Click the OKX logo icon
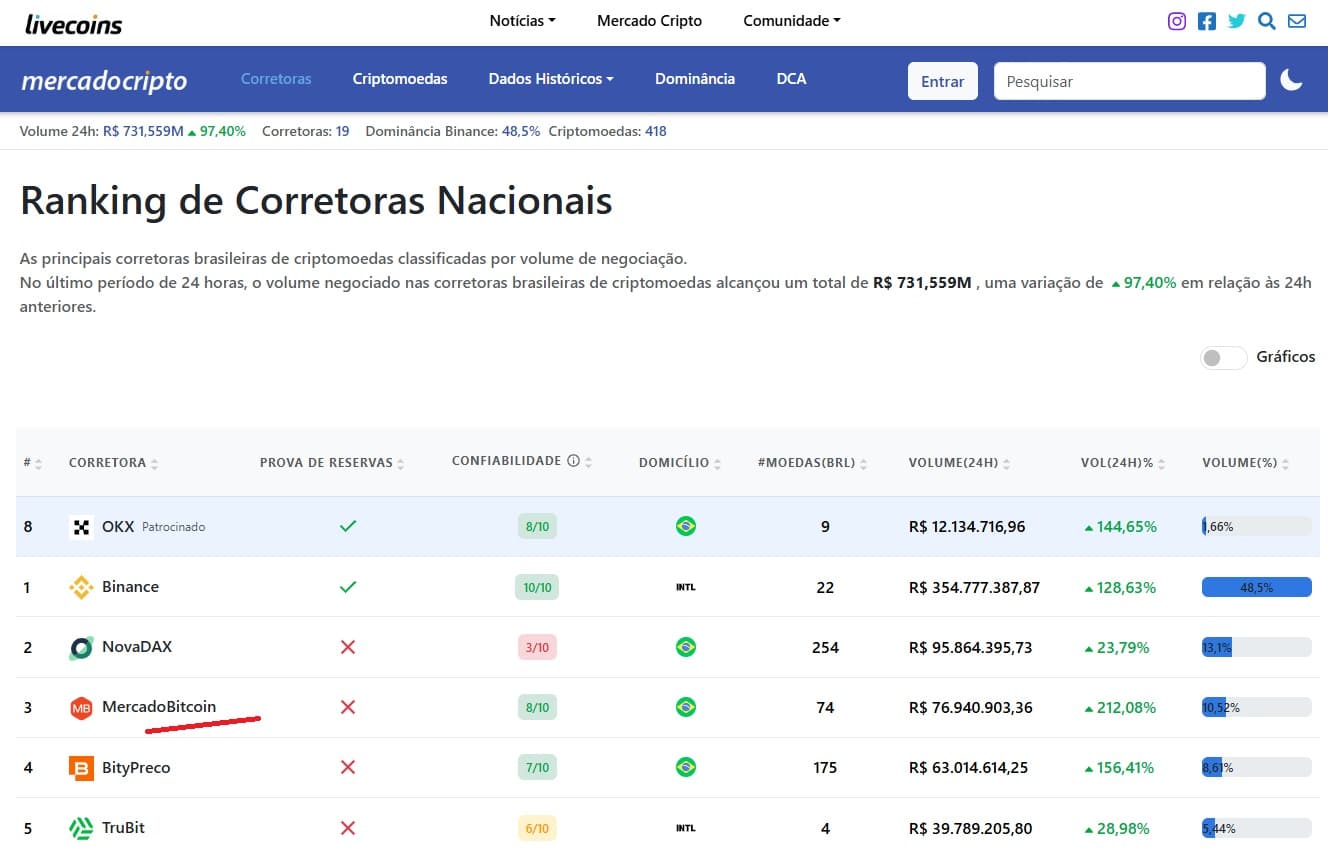Image resolution: width=1328 pixels, height=854 pixels. pyautogui.click(x=81, y=526)
